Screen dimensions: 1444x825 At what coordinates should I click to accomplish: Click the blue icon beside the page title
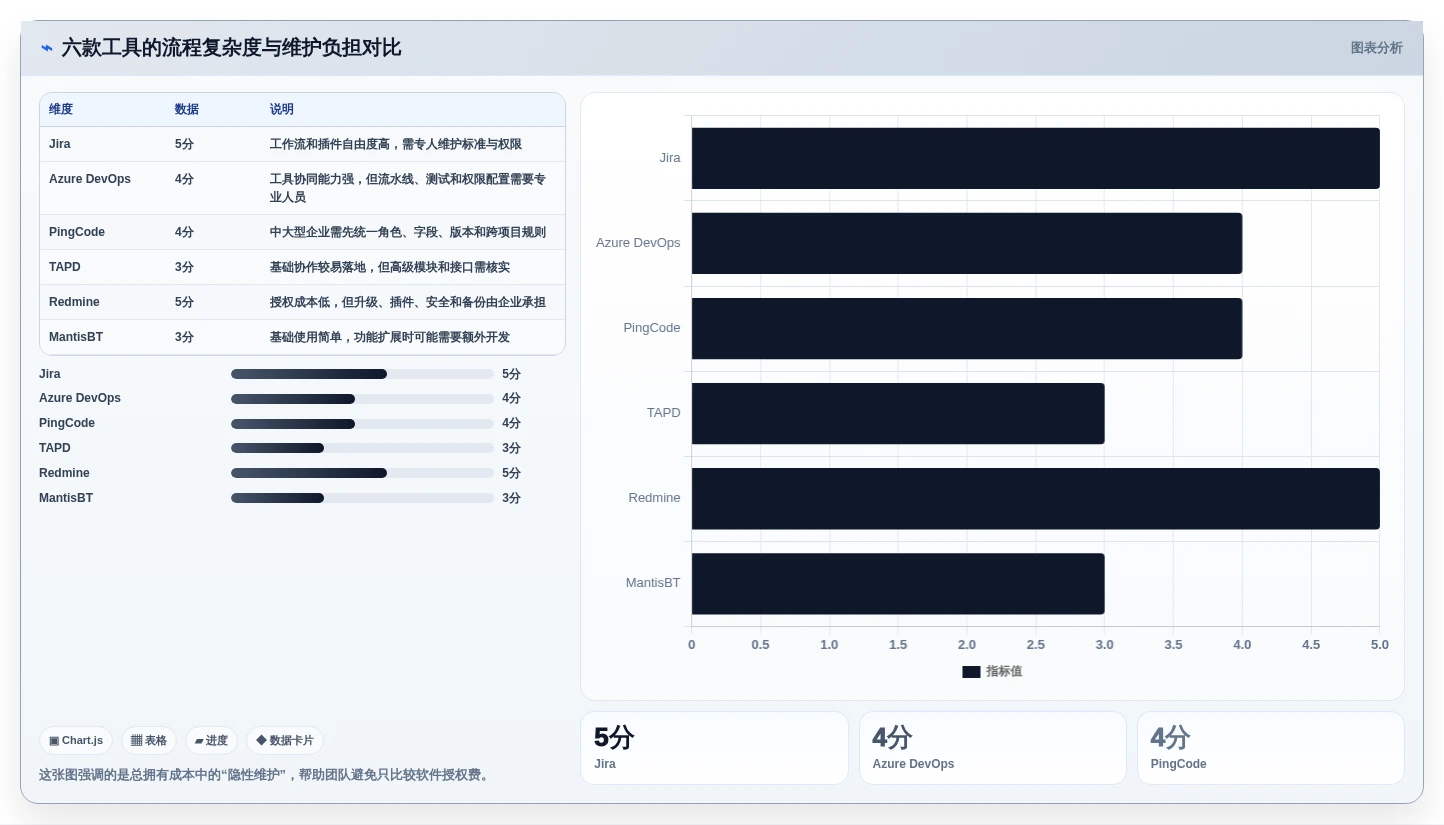click(47, 48)
